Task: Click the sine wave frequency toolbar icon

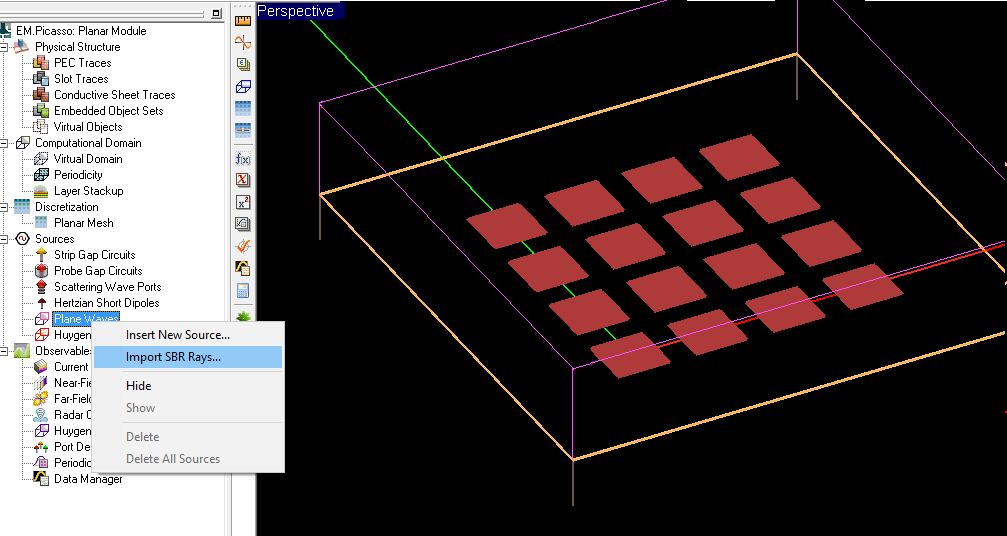Action: point(242,41)
